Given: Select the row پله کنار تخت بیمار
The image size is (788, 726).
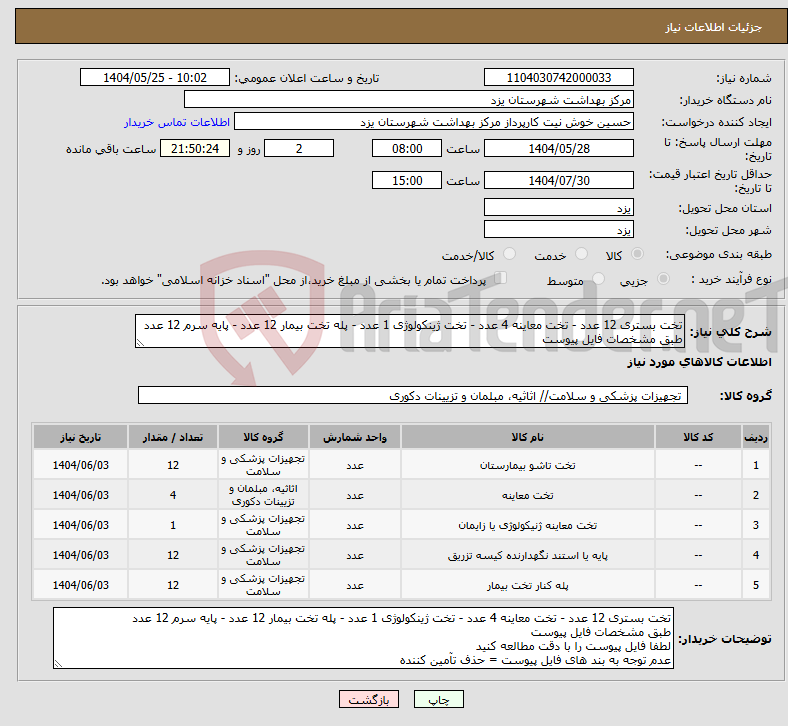Looking at the screenshot, I should point(402,585).
